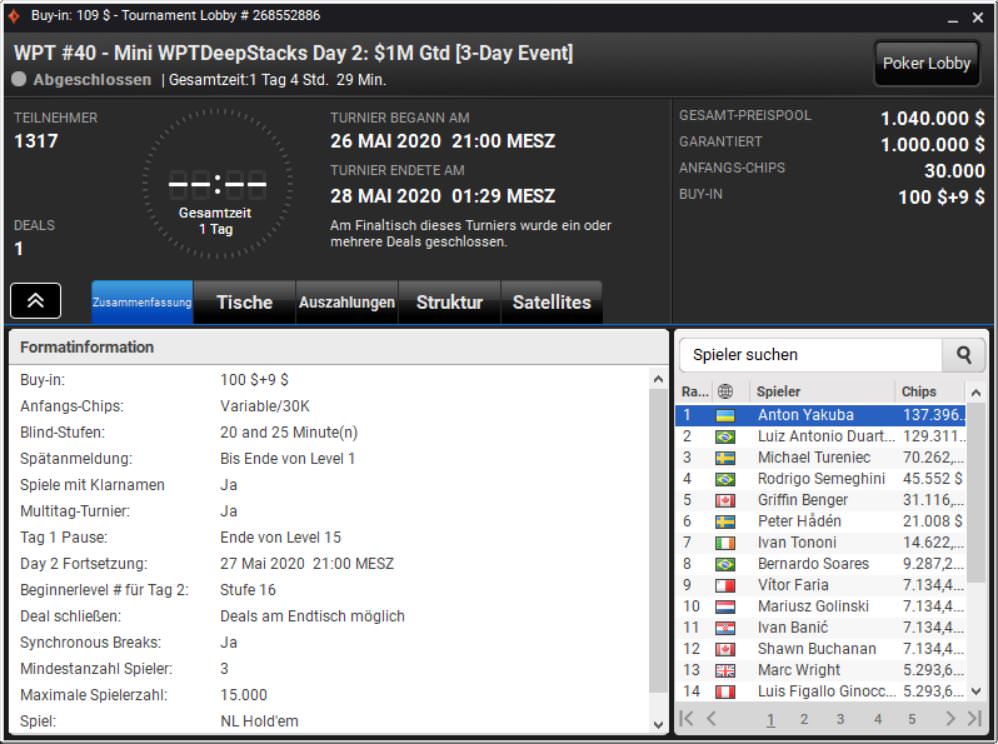This screenshot has height=744, width=998.
Task: Click the partypoker diamond logo icon
Action: pos(13,17)
